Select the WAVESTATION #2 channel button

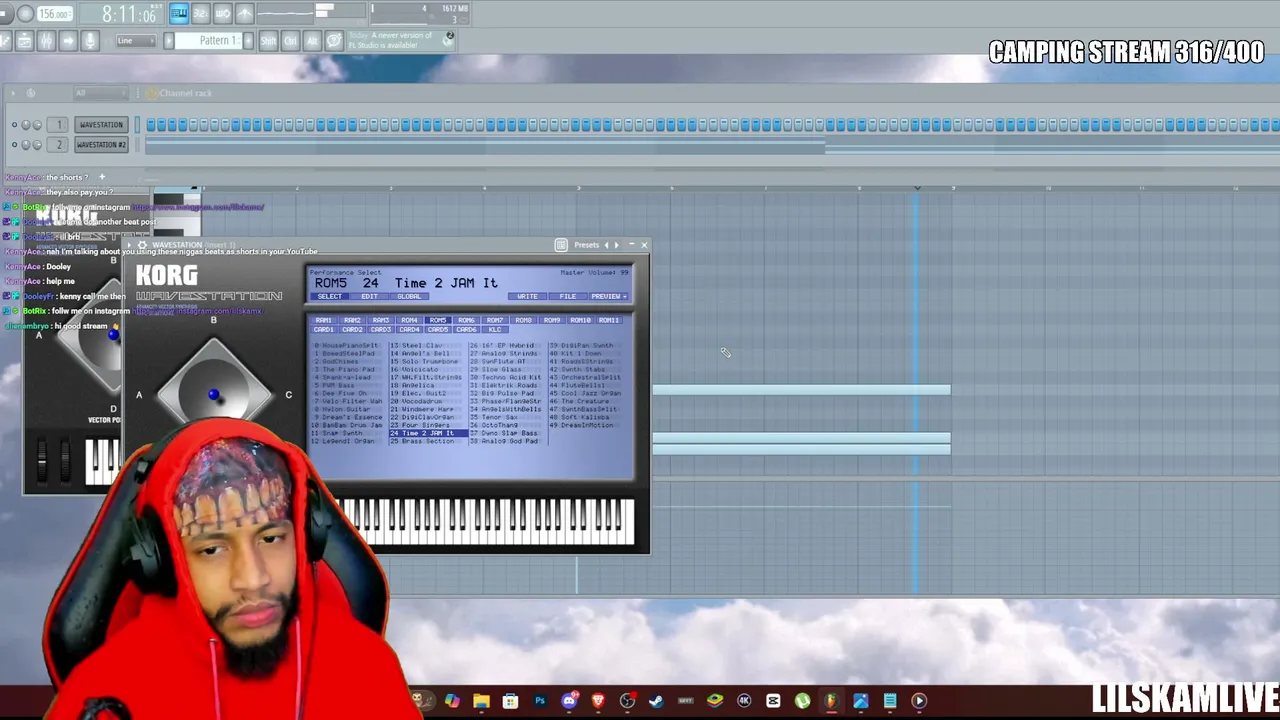click(x=101, y=145)
